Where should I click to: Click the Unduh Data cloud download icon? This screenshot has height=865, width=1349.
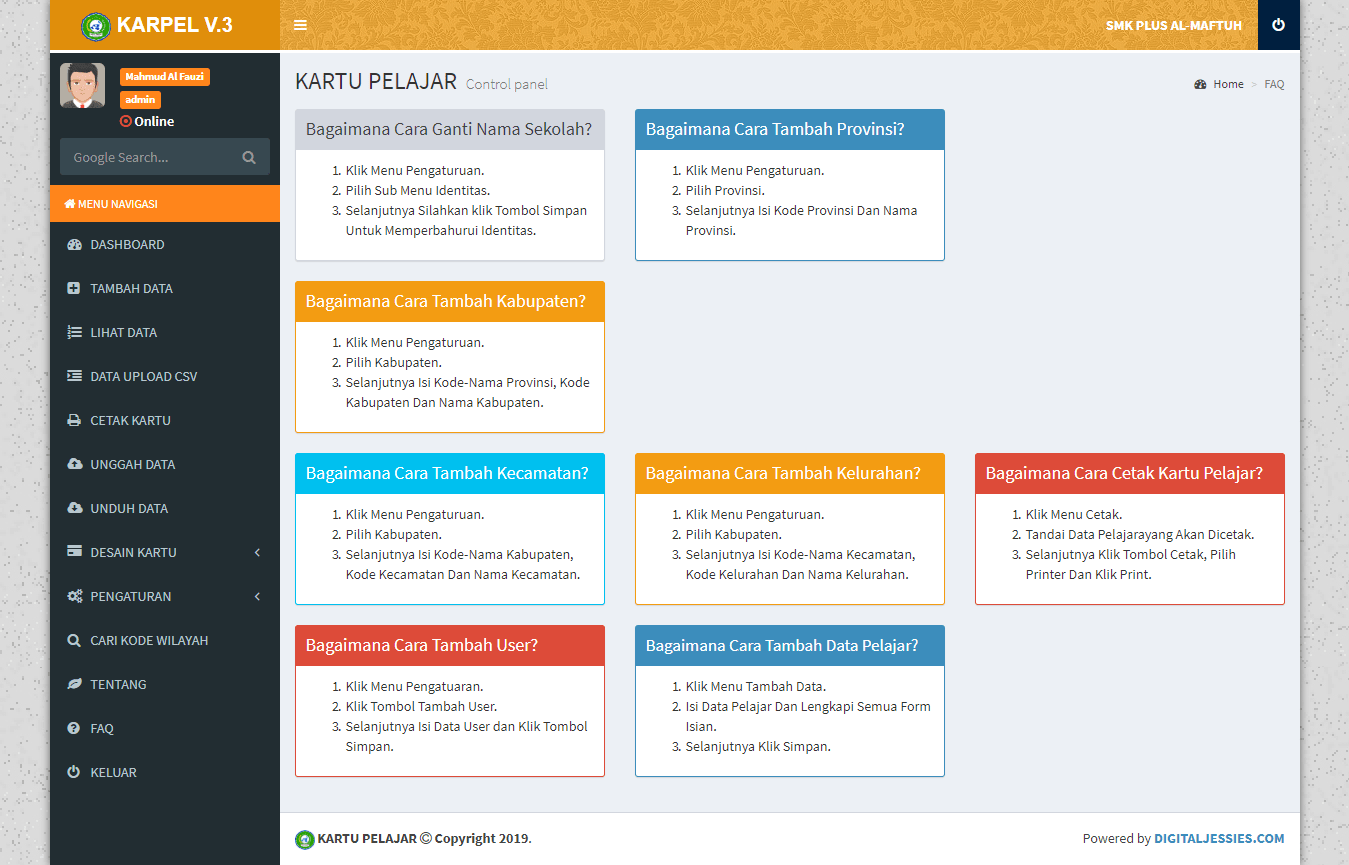tap(74, 509)
